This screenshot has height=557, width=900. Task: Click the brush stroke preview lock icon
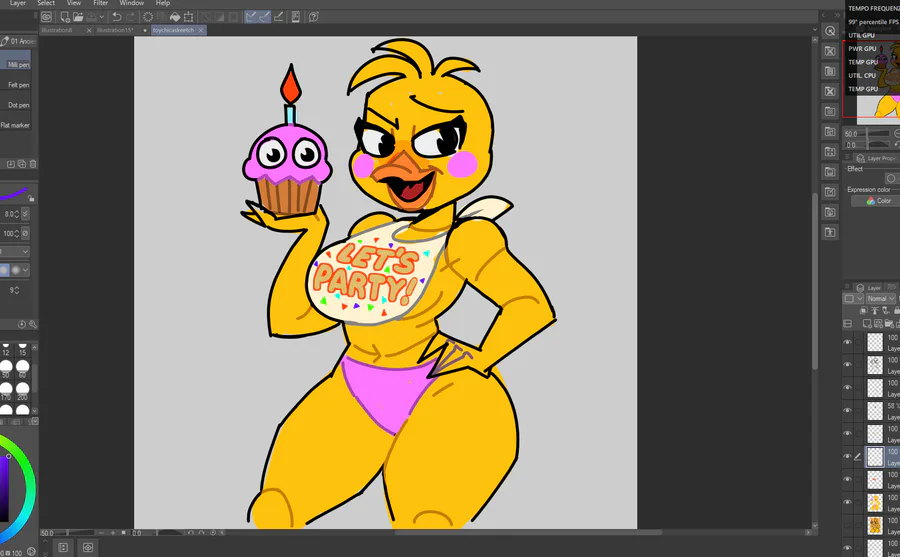31,199
